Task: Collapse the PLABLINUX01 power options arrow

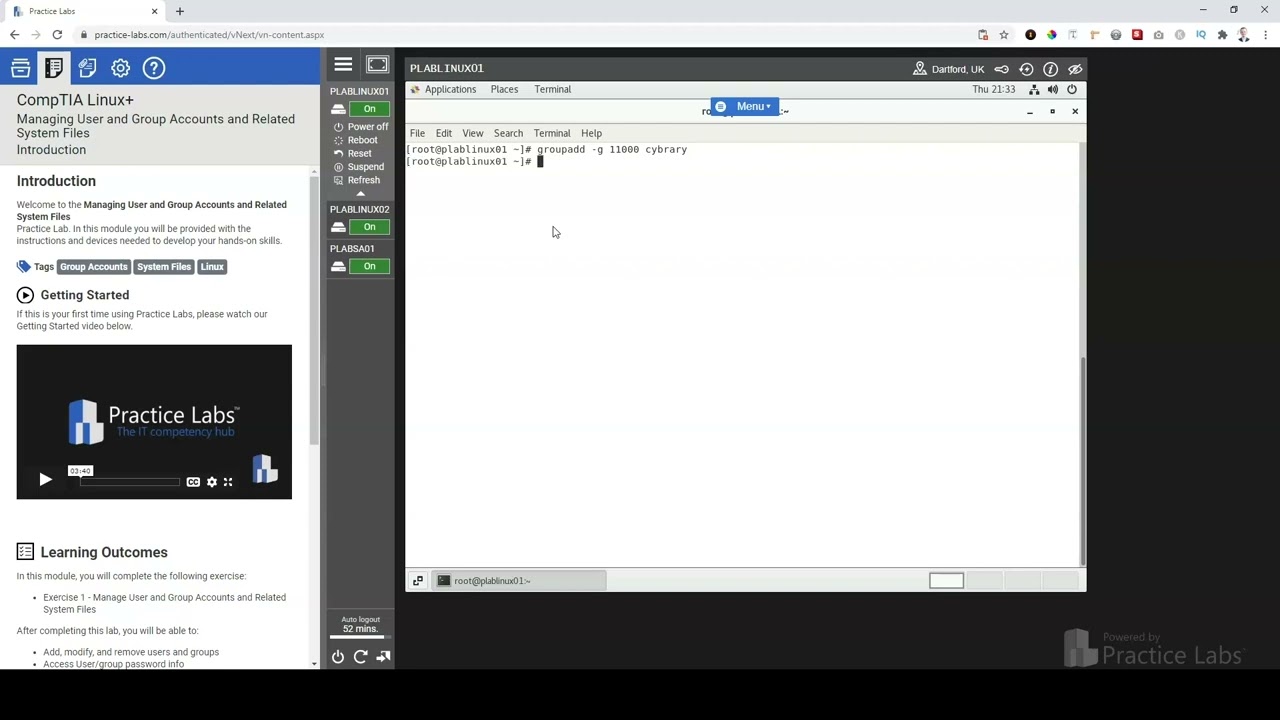Action: (360, 193)
